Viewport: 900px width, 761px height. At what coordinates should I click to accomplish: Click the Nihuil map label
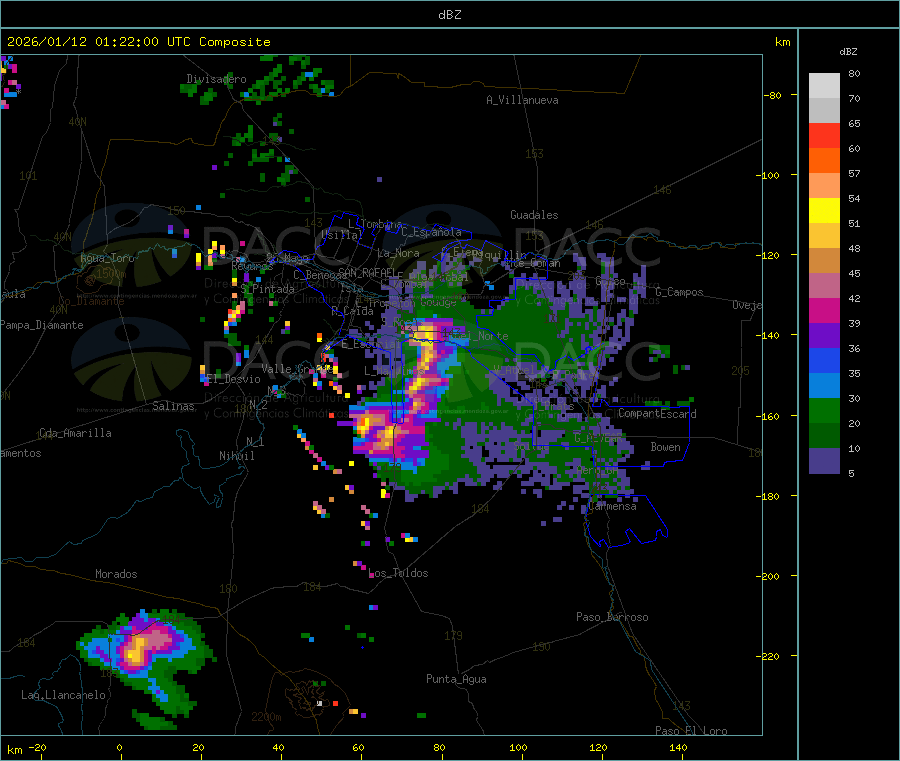coord(236,456)
